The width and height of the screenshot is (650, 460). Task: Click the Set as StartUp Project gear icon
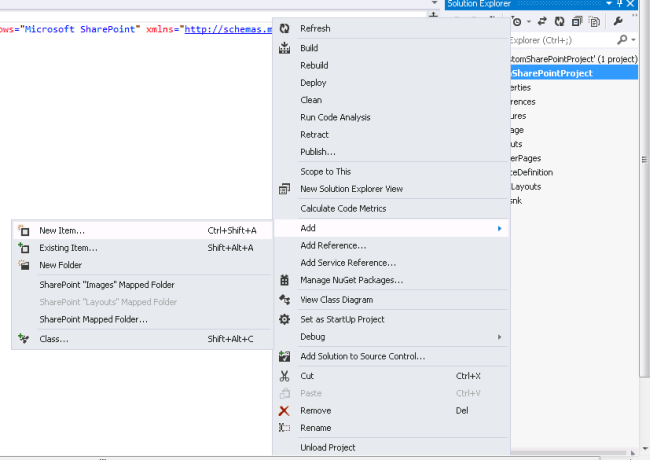tap(285, 319)
